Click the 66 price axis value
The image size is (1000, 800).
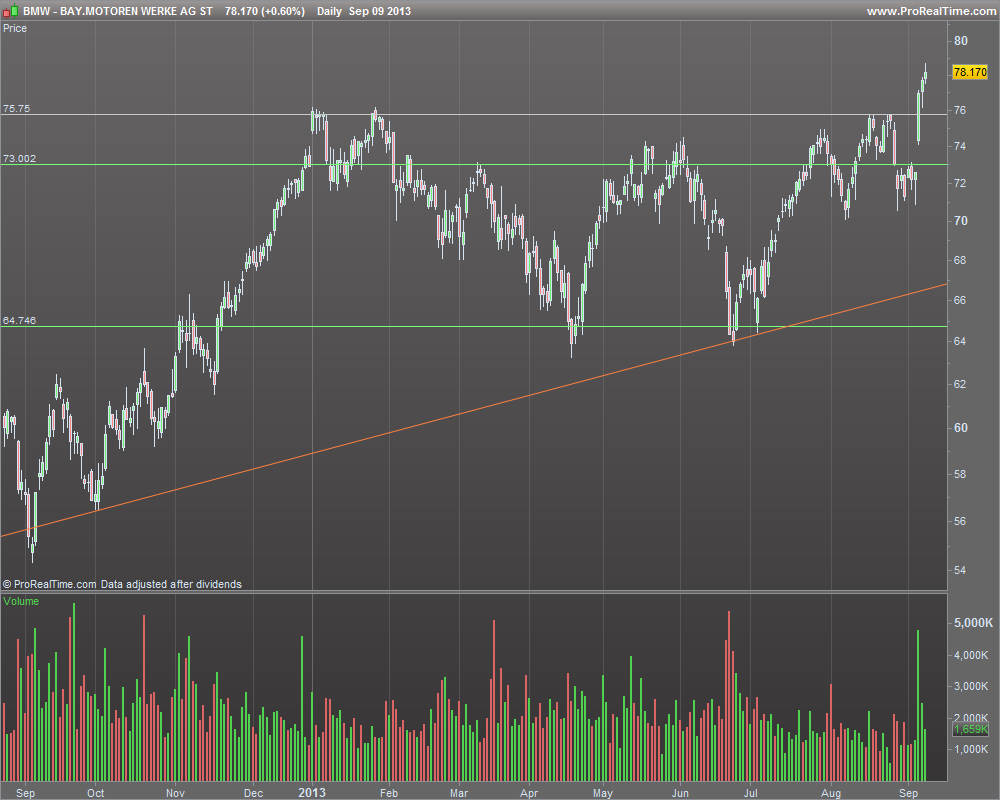coord(960,300)
